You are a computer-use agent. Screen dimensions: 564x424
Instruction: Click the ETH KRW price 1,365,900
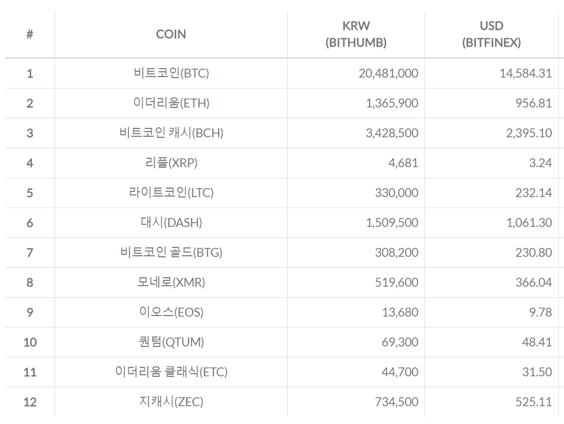coord(392,104)
